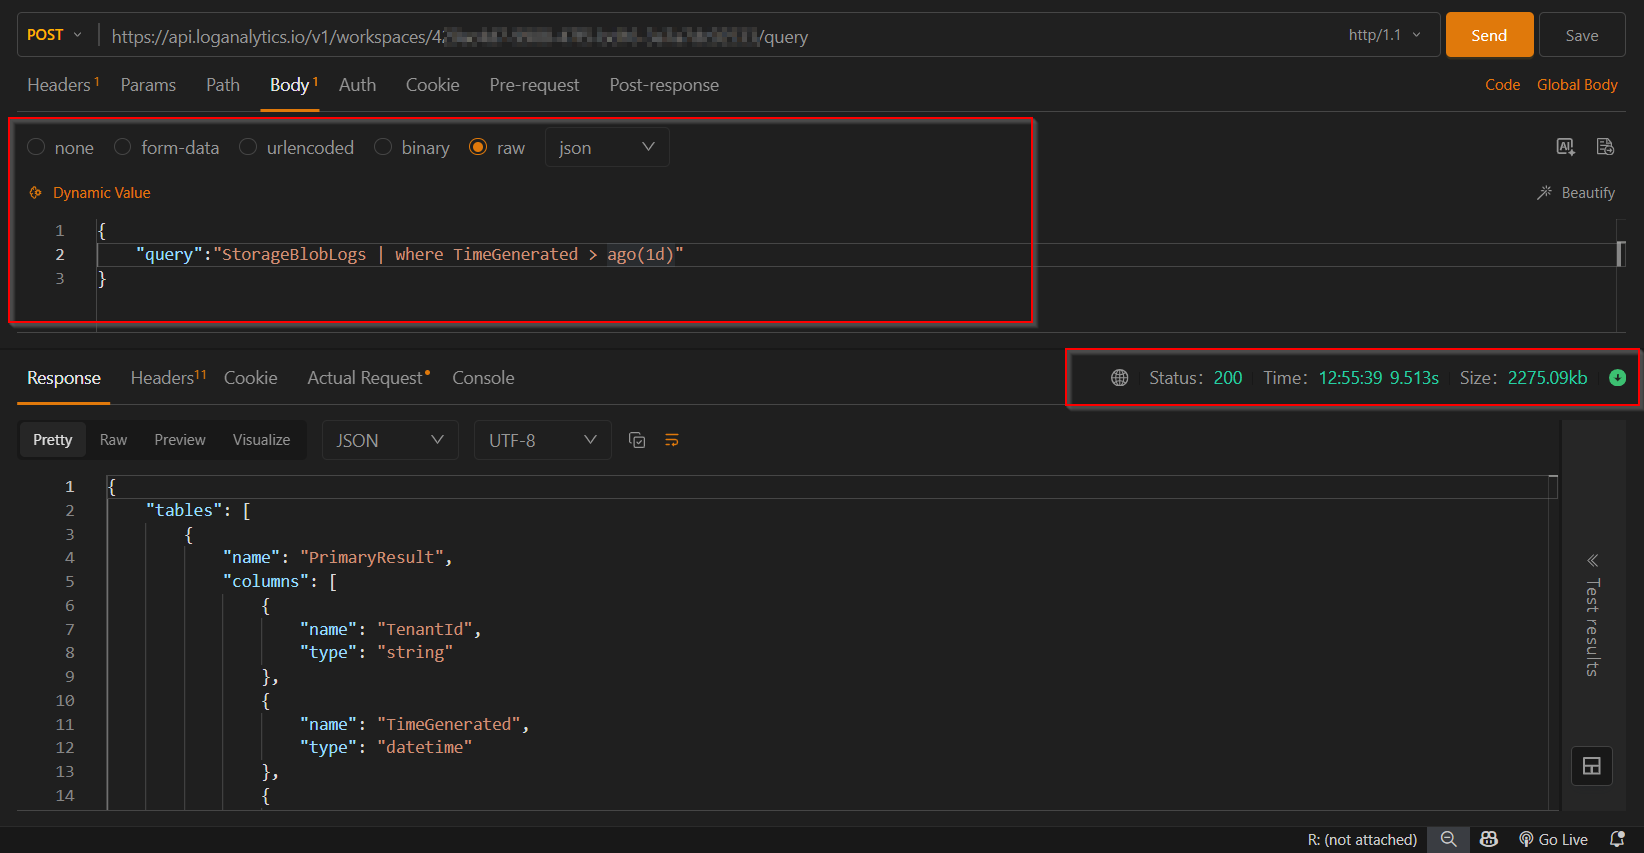Click the request URL input field

tap(720, 36)
